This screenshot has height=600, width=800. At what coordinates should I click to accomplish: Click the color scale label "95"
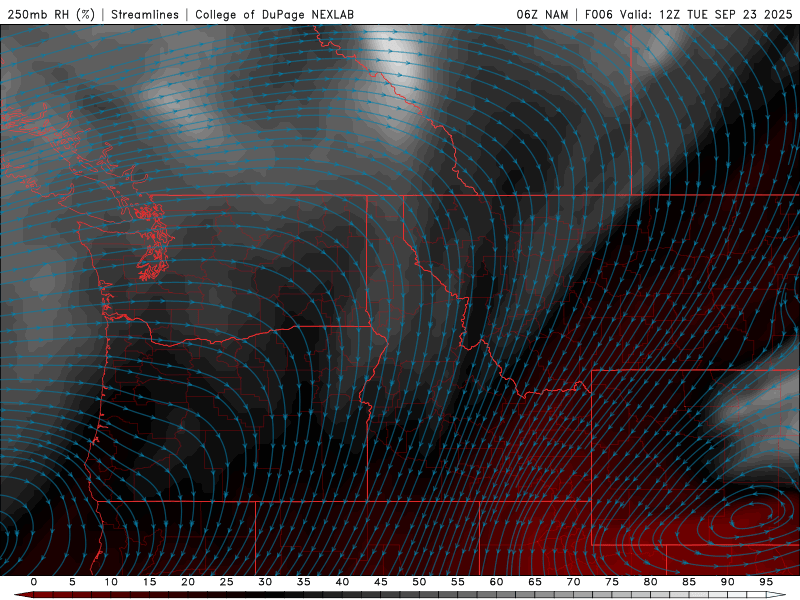click(x=766, y=582)
